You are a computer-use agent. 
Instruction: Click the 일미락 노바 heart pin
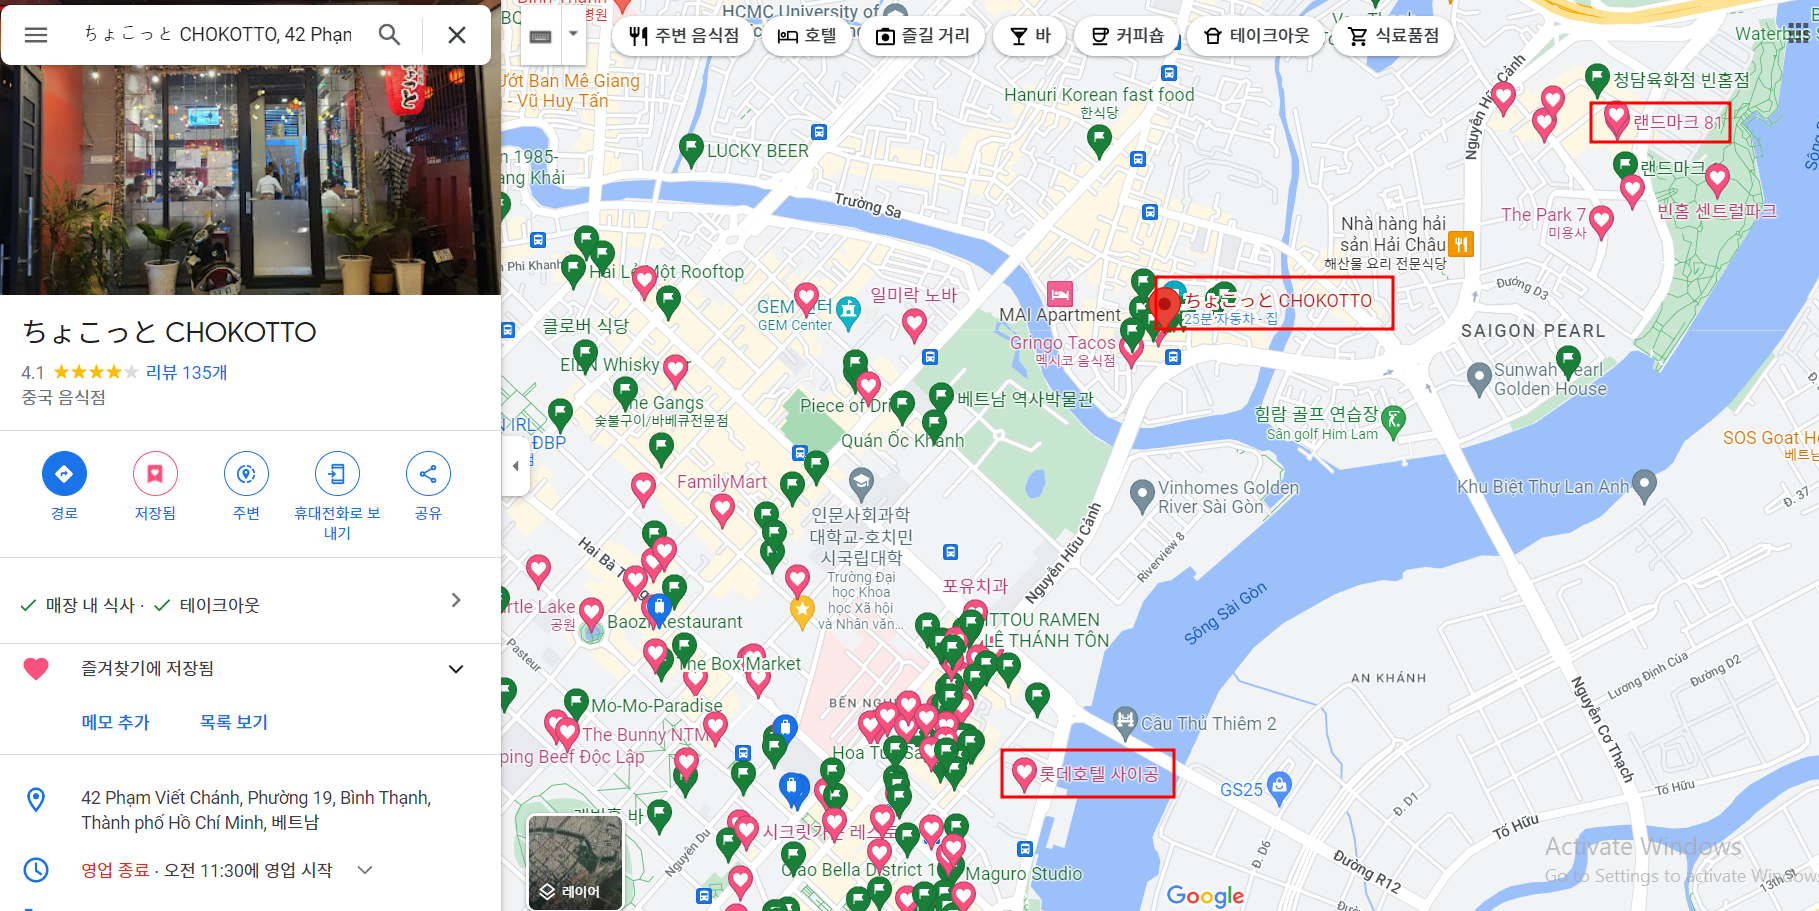coord(914,325)
